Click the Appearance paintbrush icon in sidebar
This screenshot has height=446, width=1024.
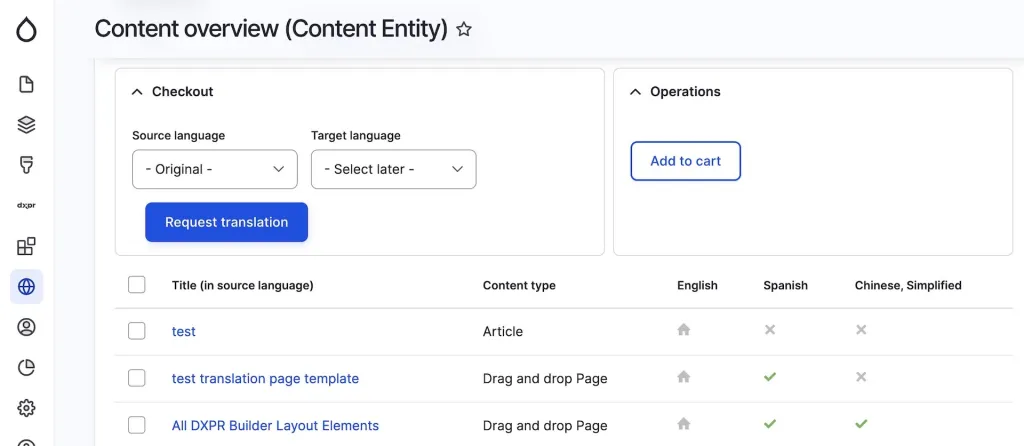click(27, 165)
